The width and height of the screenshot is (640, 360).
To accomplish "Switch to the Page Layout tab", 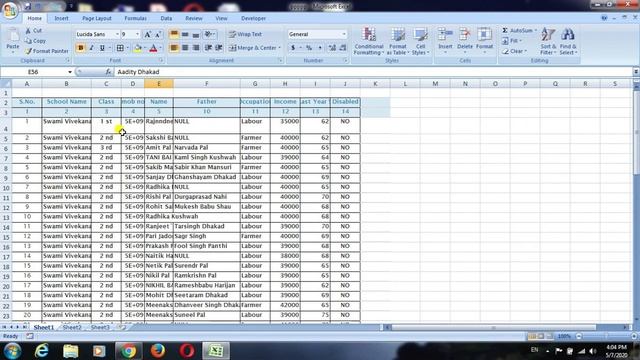I will [97, 18].
